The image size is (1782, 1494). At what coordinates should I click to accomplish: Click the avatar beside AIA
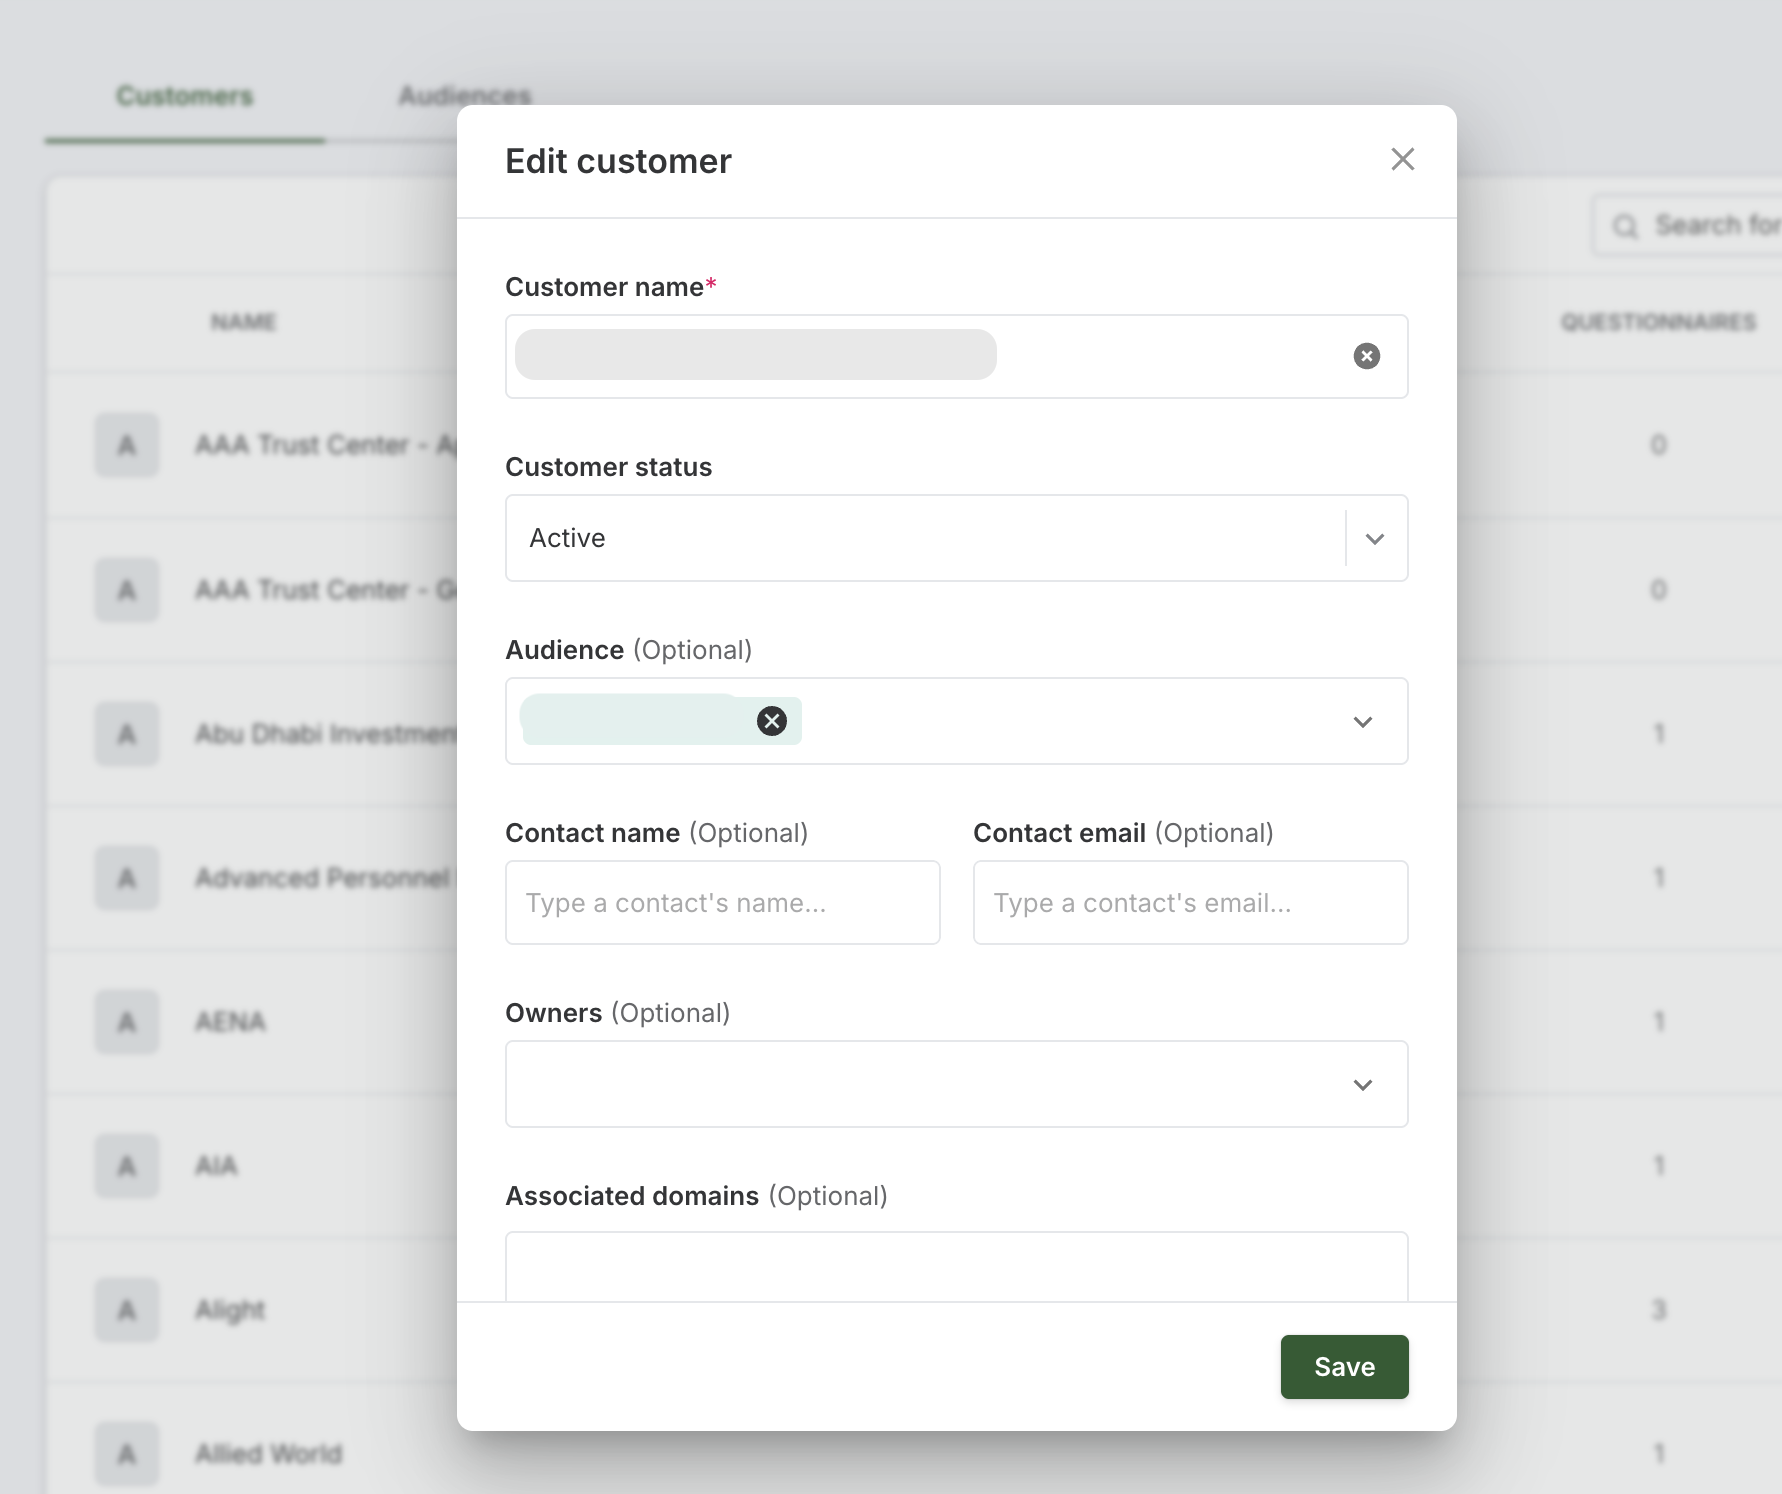127,1166
